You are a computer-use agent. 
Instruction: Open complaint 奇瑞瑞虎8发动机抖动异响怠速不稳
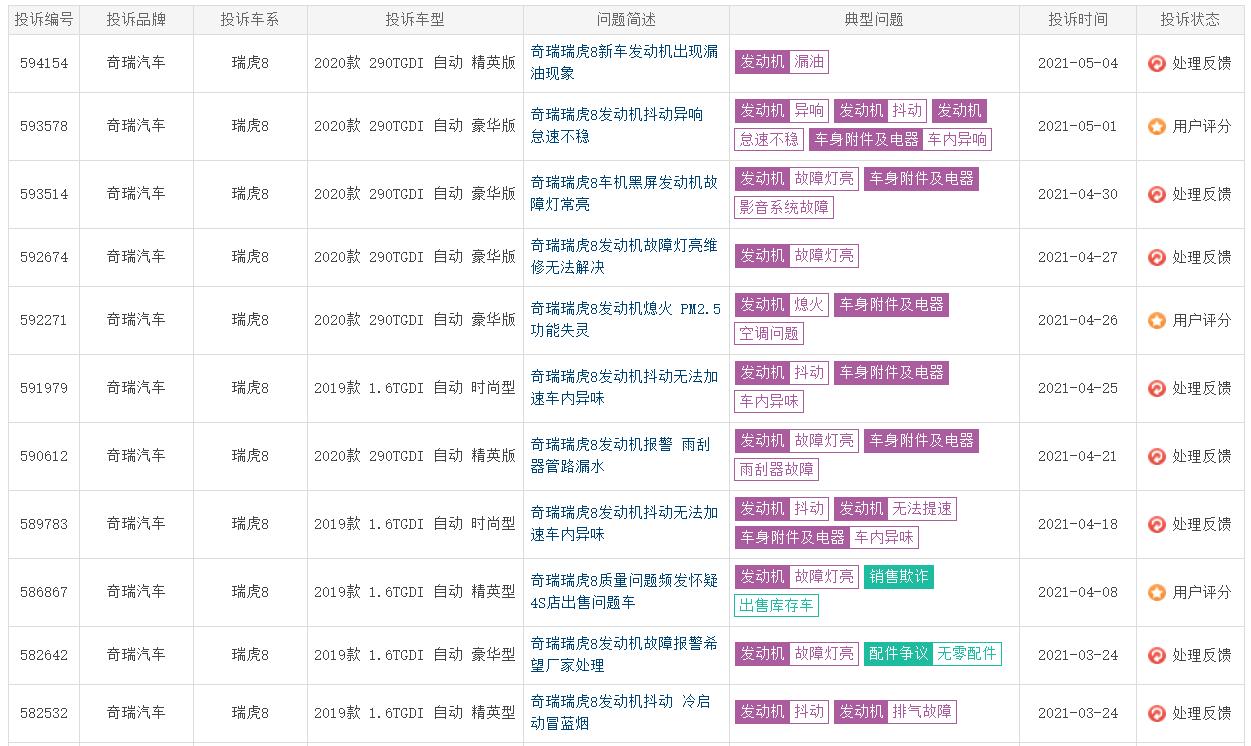pos(617,125)
